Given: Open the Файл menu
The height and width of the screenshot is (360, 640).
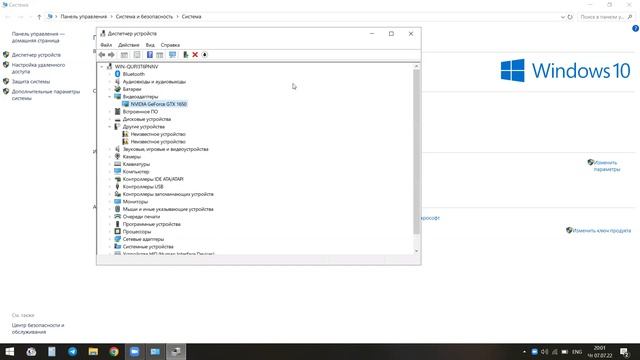Looking at the screenshot, I should [x=106, y=45].
